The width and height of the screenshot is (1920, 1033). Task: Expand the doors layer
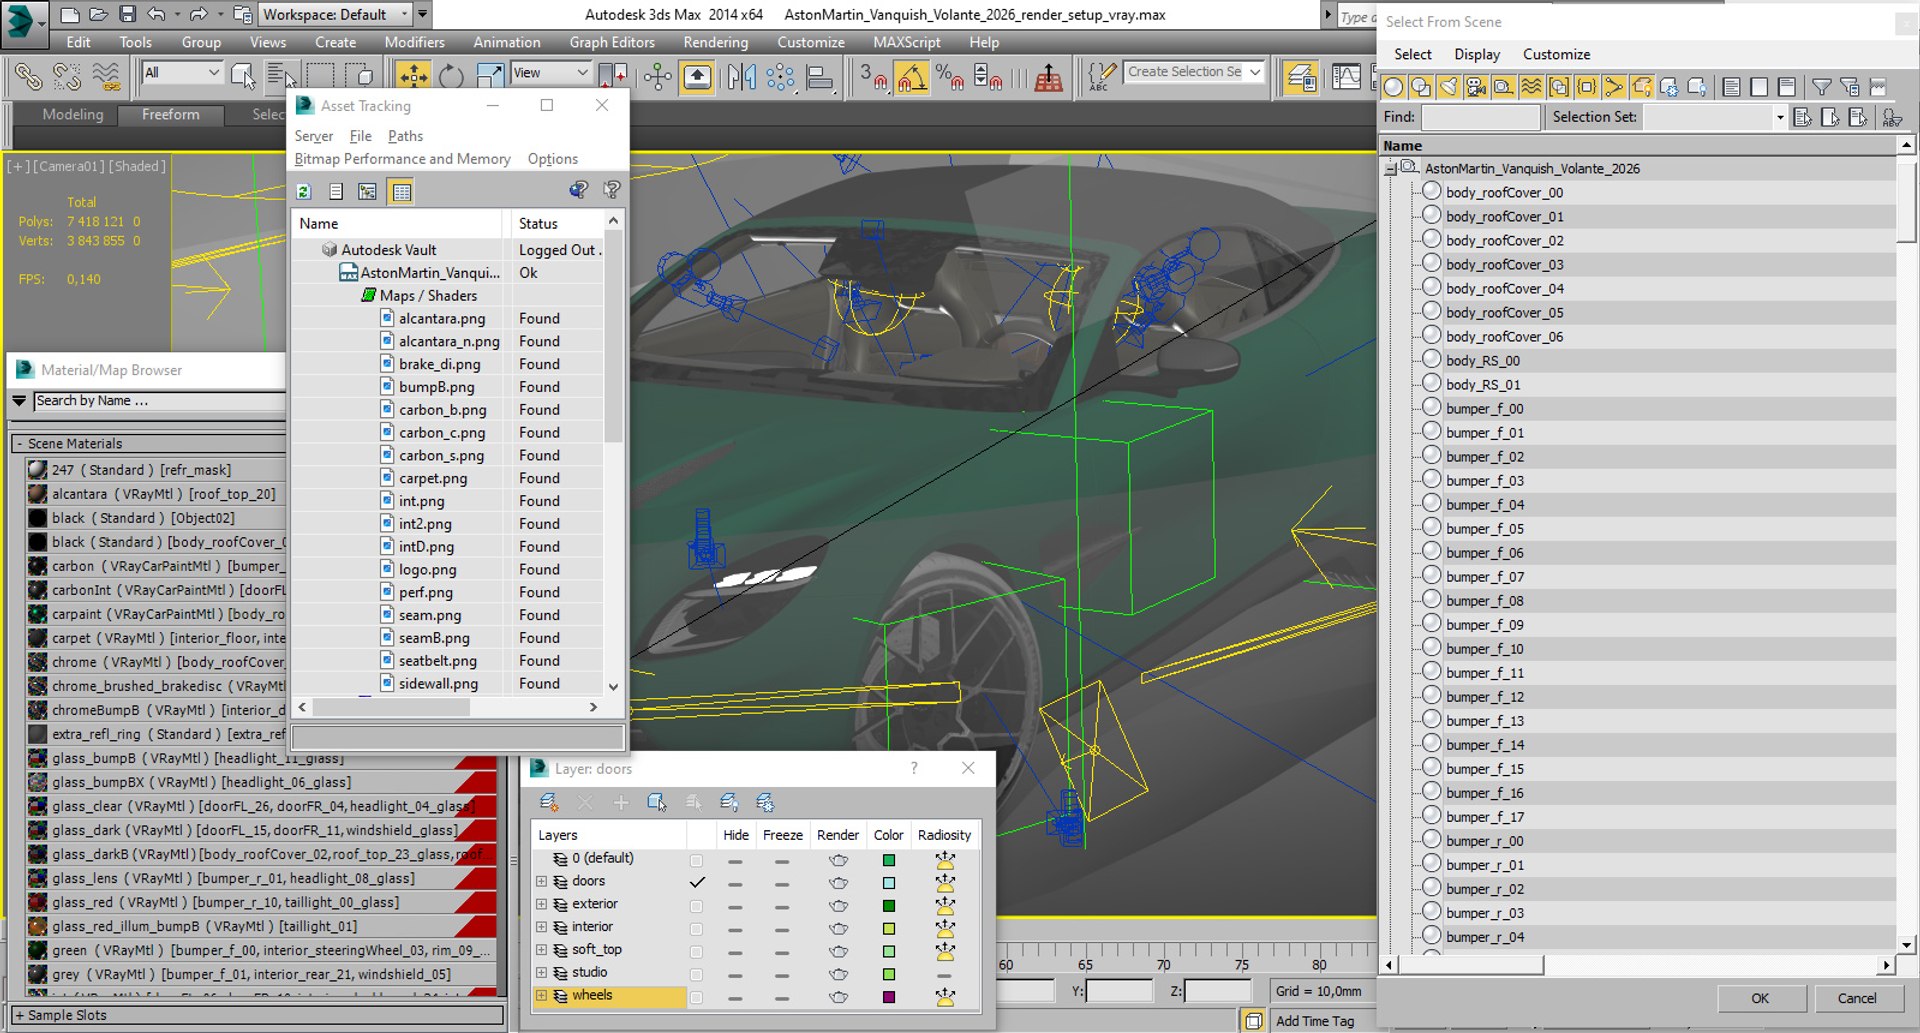click(542, 882)
